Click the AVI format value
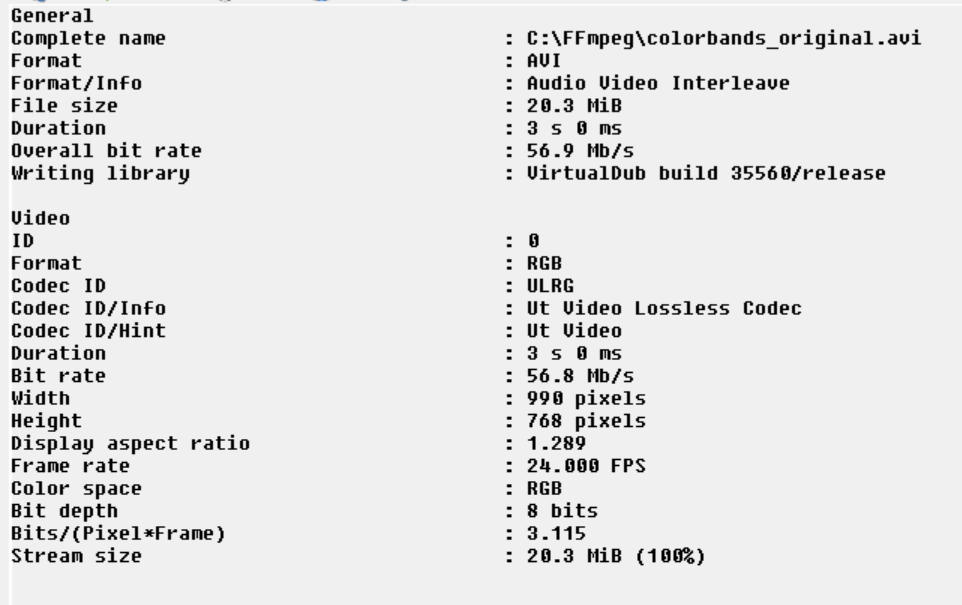The image size is (962, 605). [x=546, y=61]
